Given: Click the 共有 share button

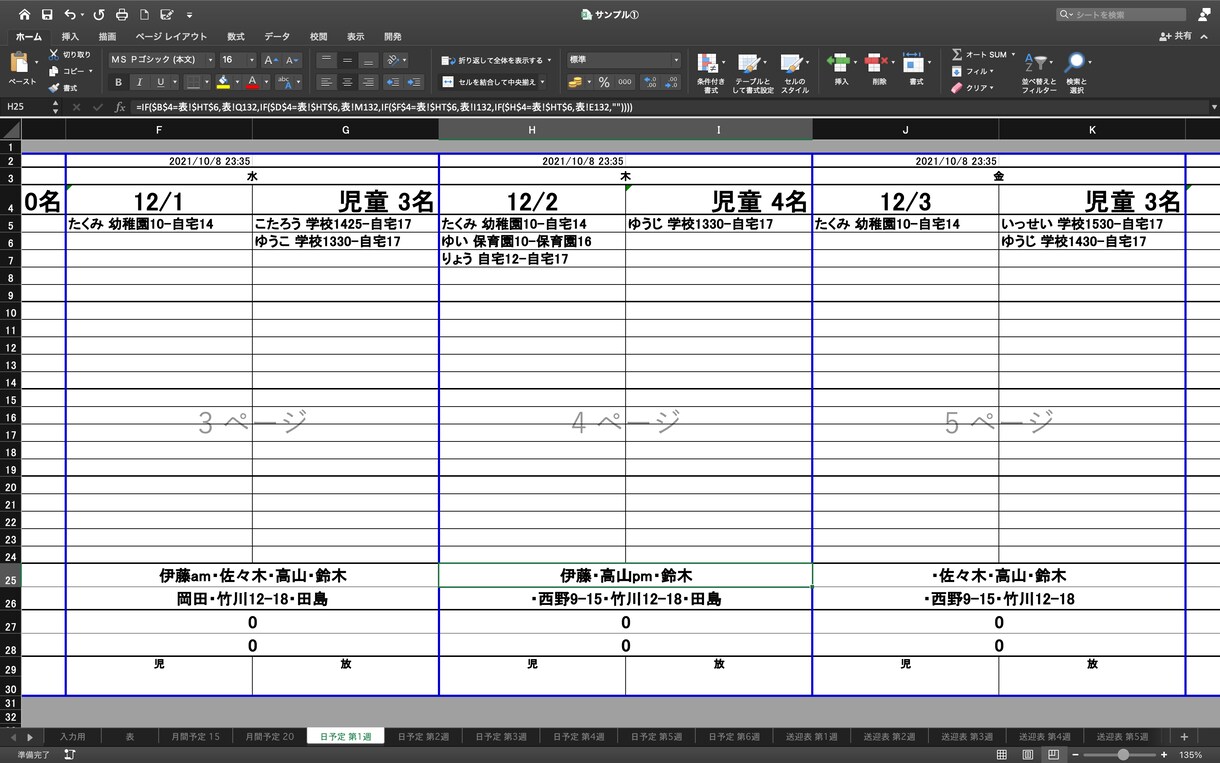Looking at the screenshot, I should (1175, 36).
